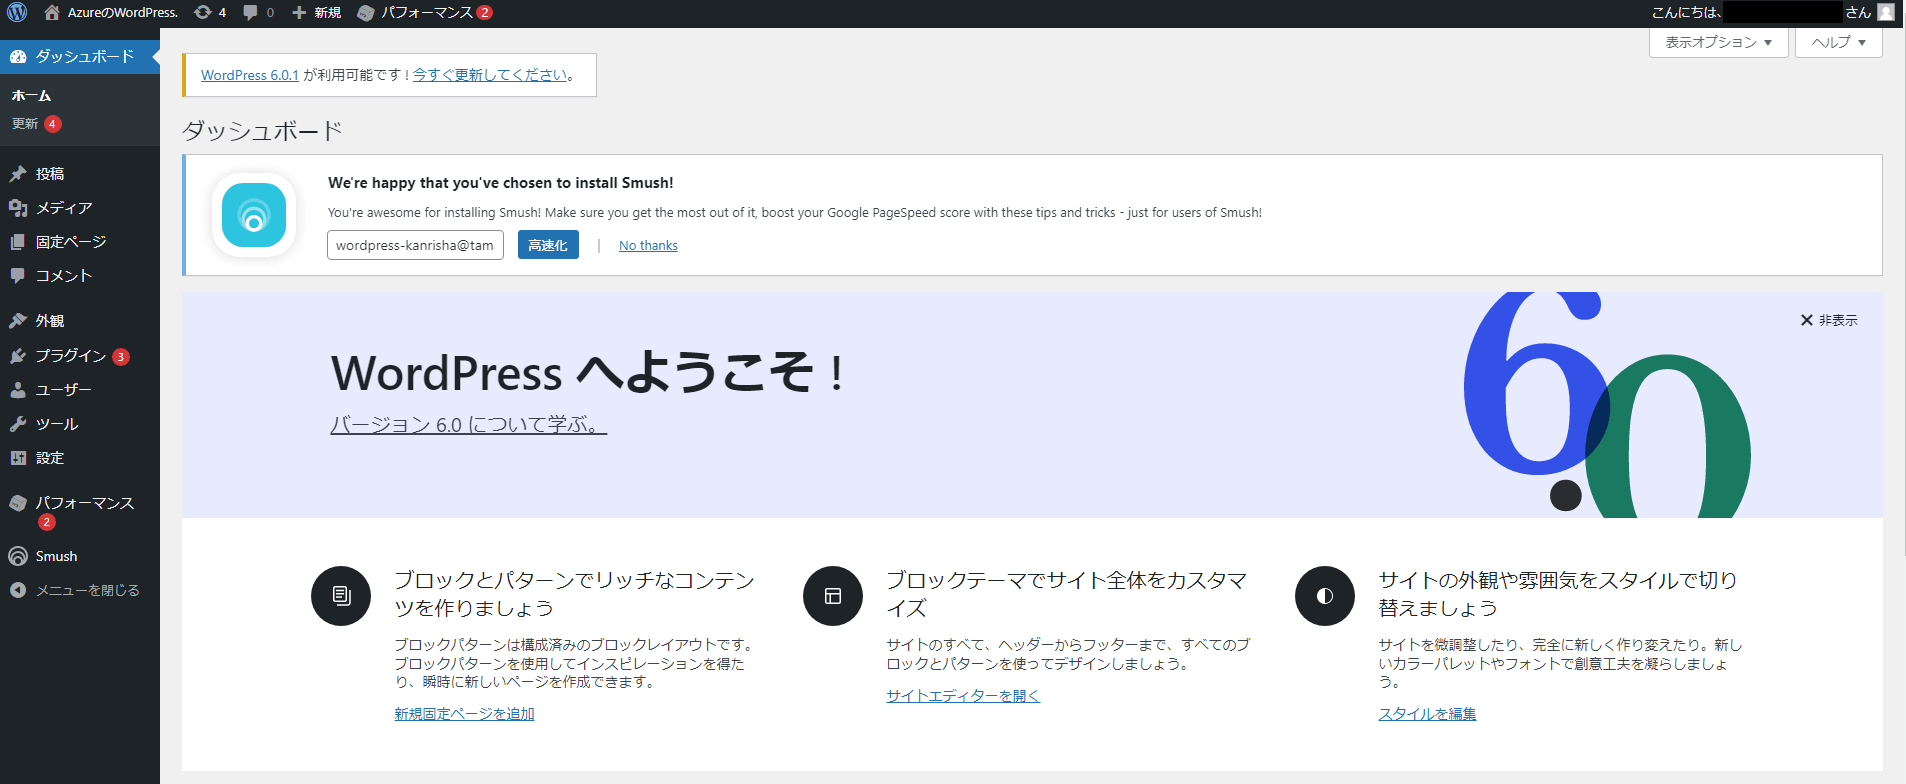
Task: Click the ツール wrench icon
Action: tap(18, 424)
